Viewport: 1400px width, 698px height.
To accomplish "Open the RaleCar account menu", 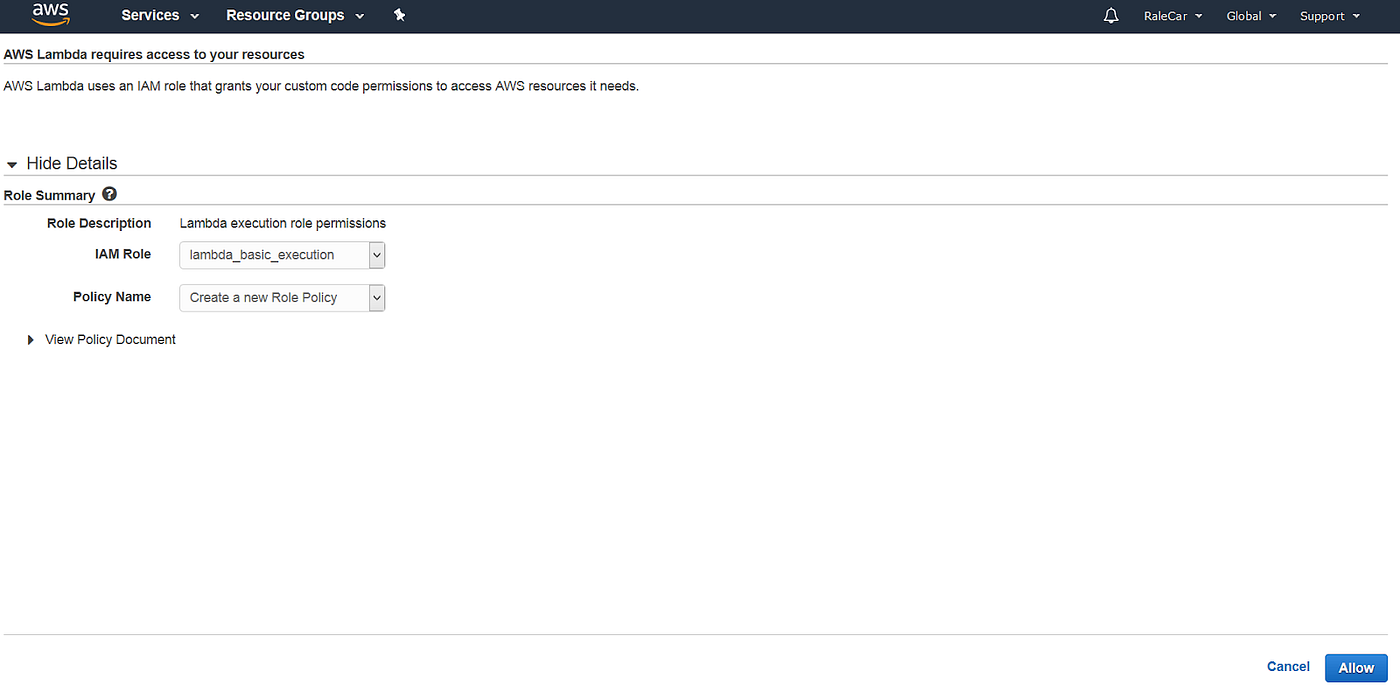I will click(x=1173, y=16).
